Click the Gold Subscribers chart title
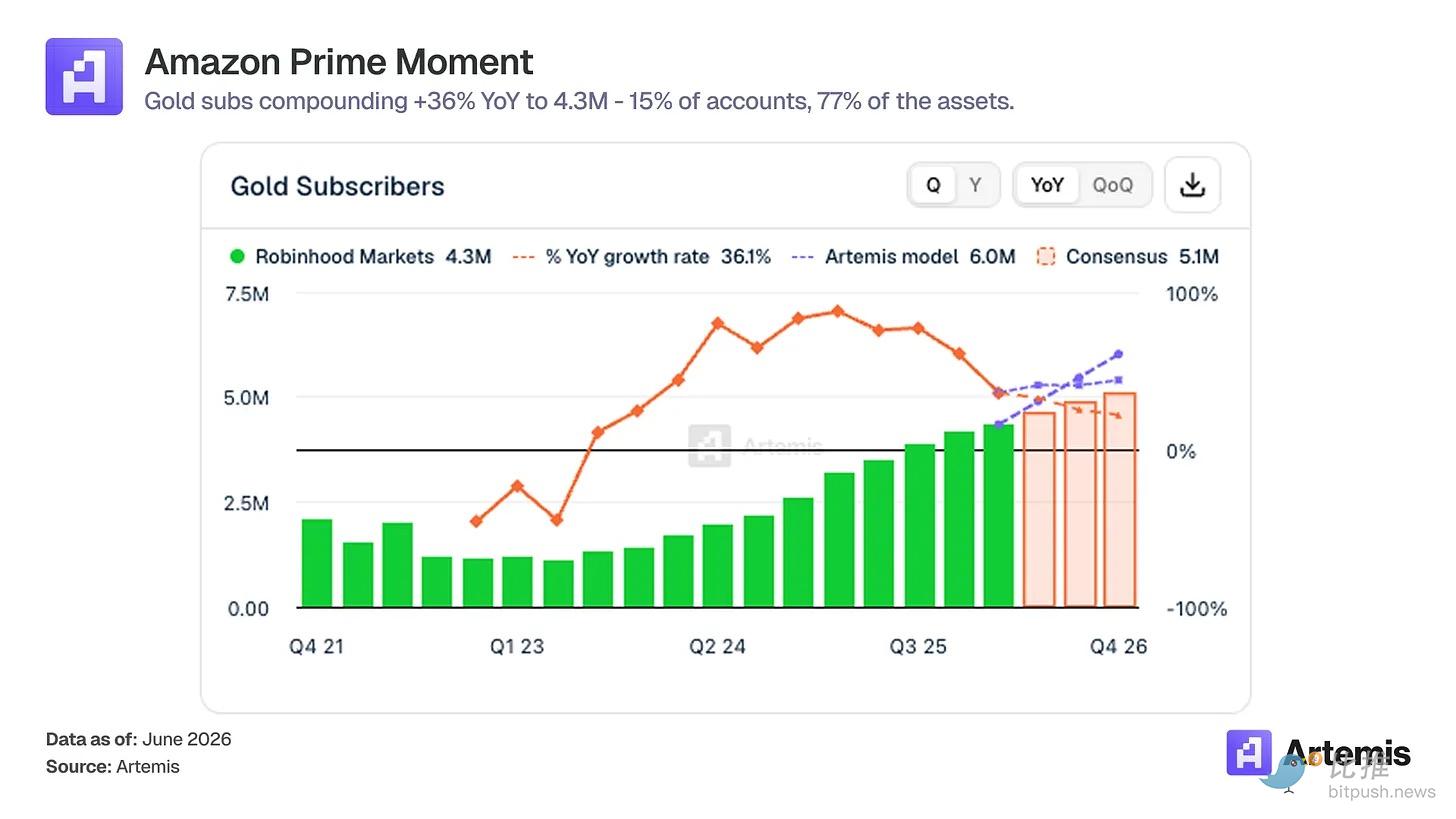 point(337,186)
